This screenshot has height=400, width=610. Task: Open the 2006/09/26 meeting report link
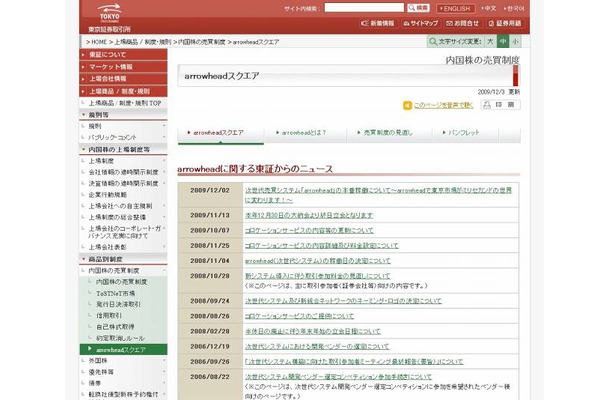[x=354, y=361]
